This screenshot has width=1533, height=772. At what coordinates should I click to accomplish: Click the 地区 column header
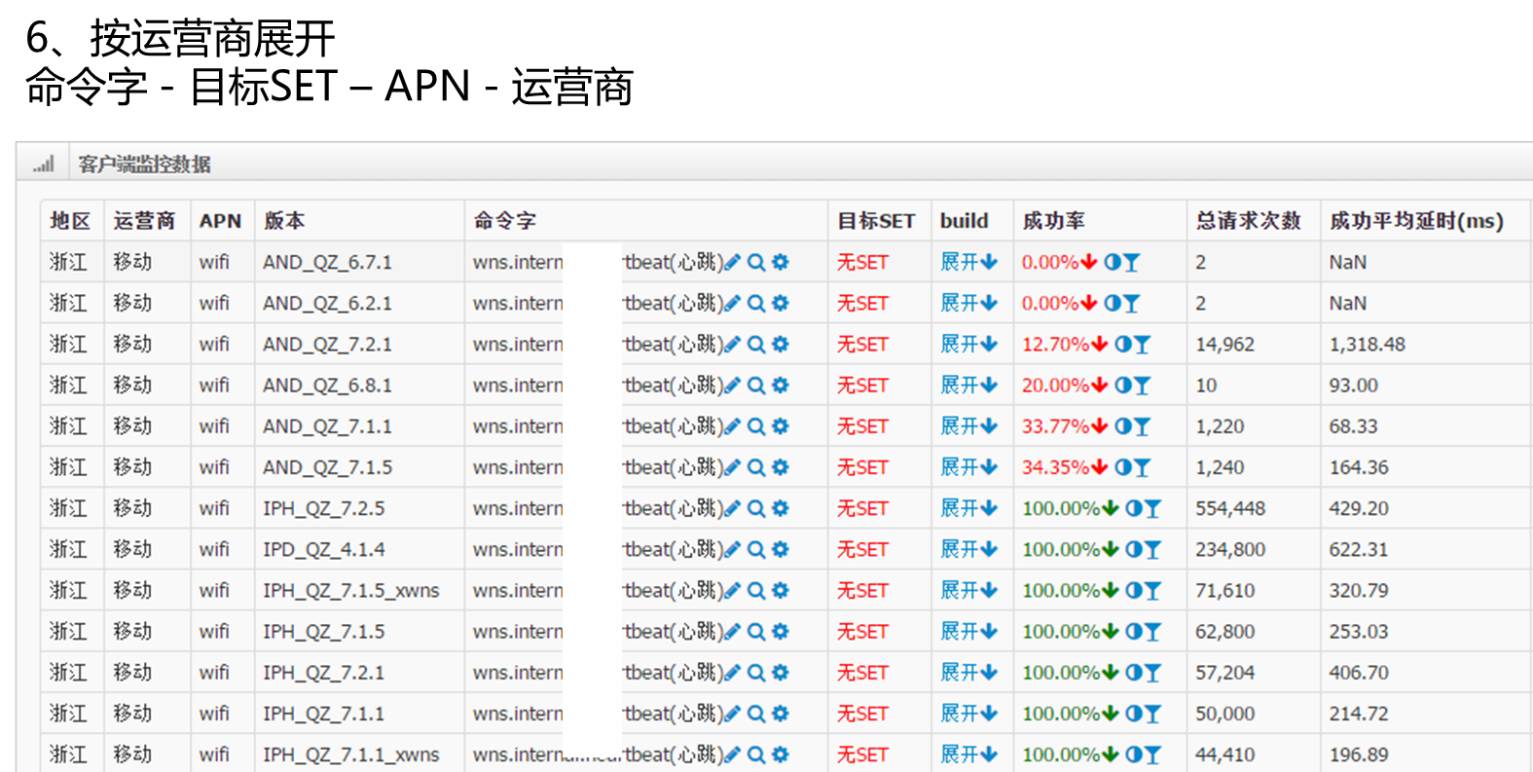69,221
